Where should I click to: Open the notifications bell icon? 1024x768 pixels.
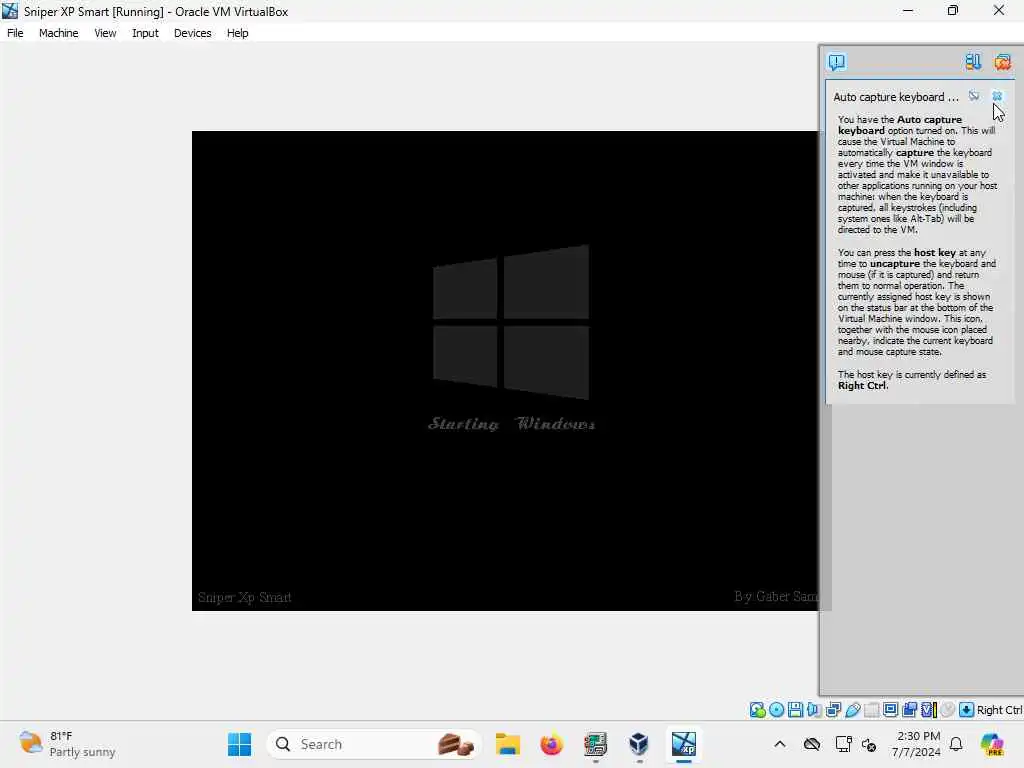(956, 744)
